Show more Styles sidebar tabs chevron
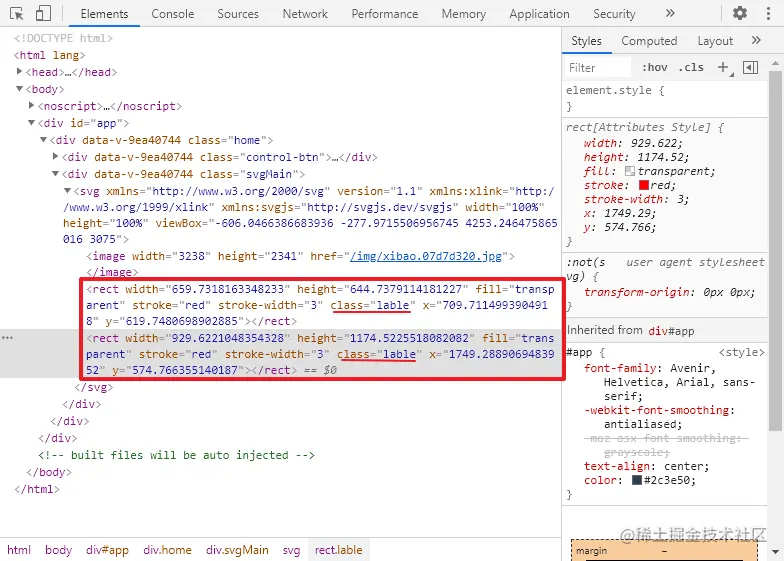Screen dimensions: 784x561 click(756, 40)
